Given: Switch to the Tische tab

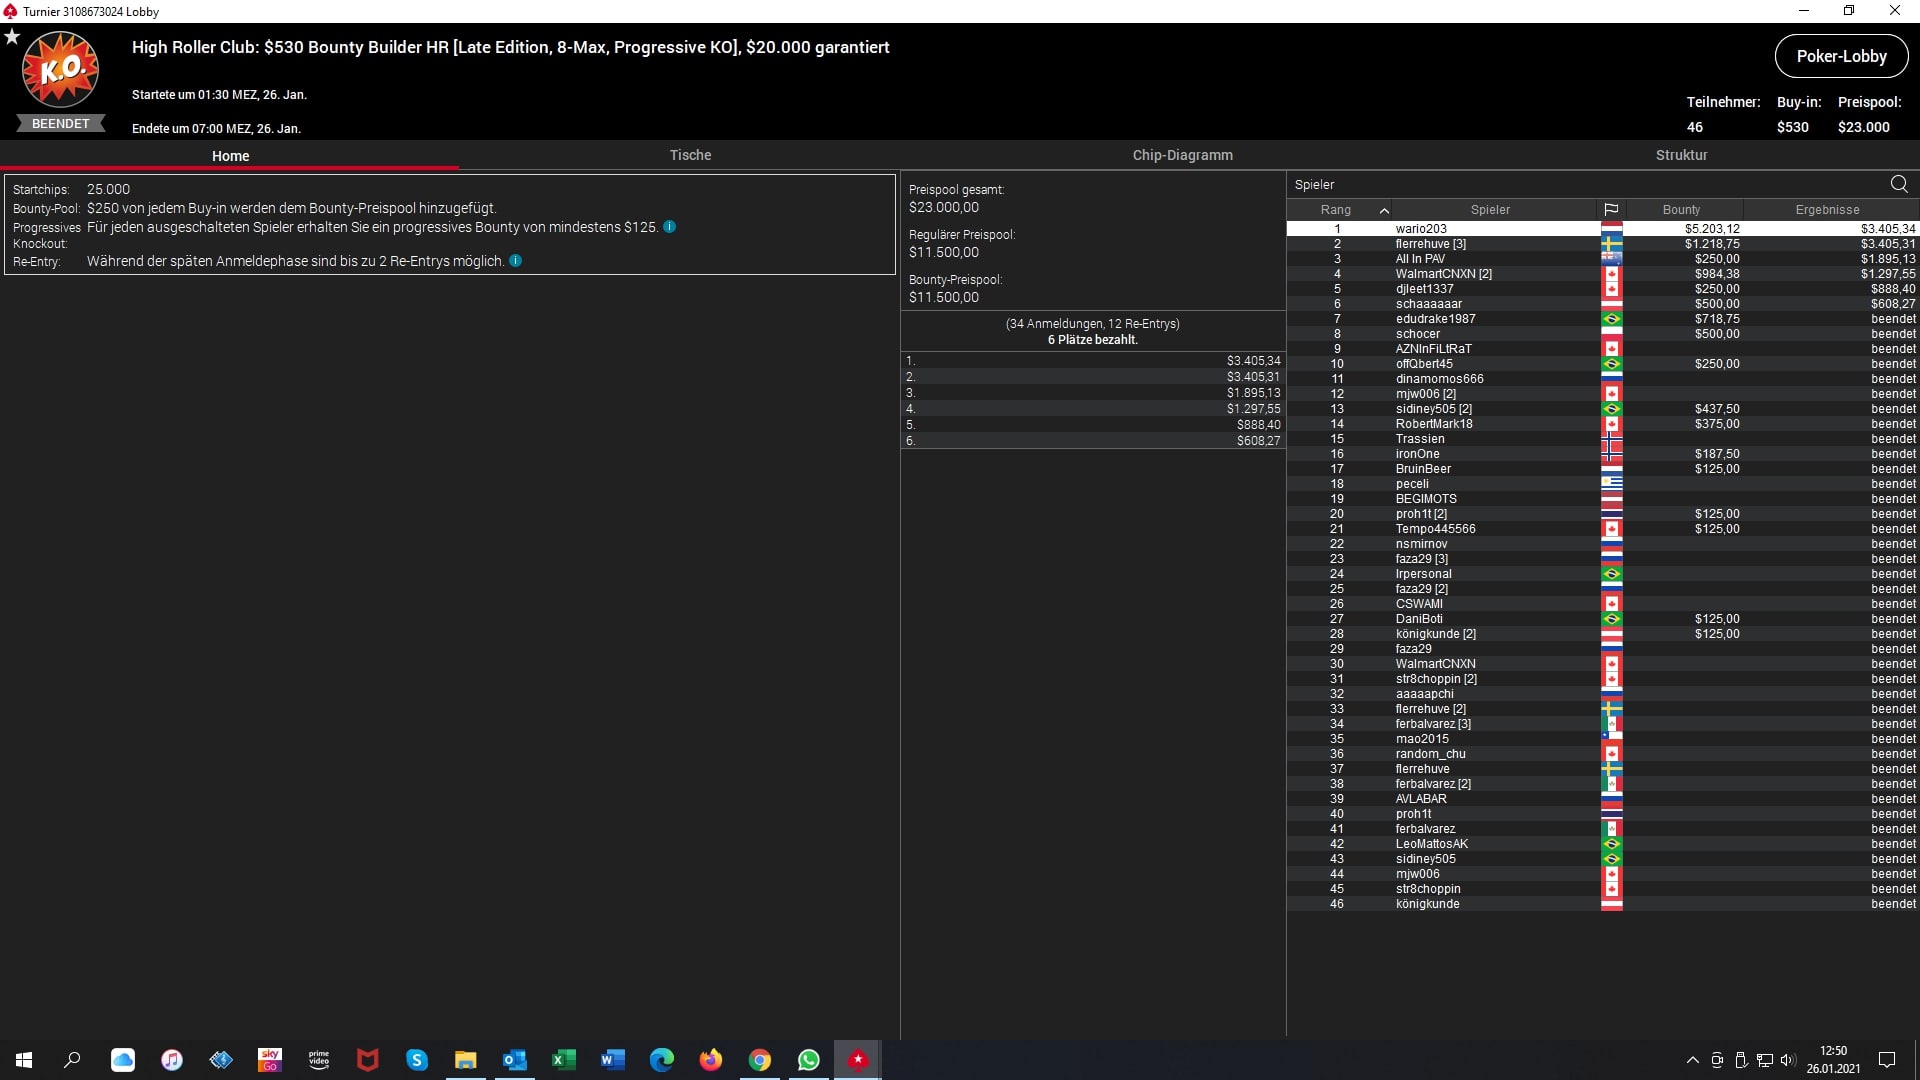Looking at the screenshot, I should (690, 155).
